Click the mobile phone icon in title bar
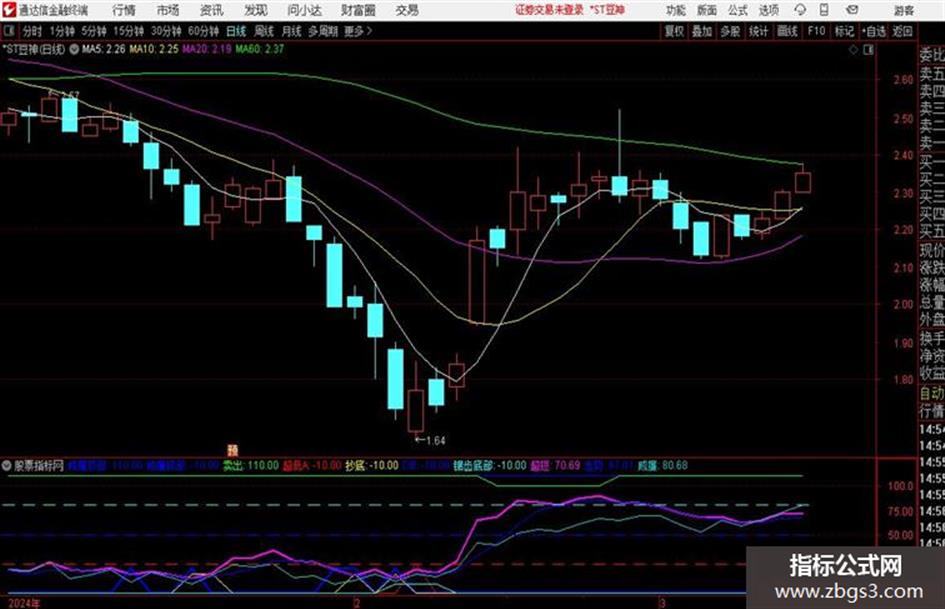The width and height of the screenshot is (945, 609). pos(824,10)
